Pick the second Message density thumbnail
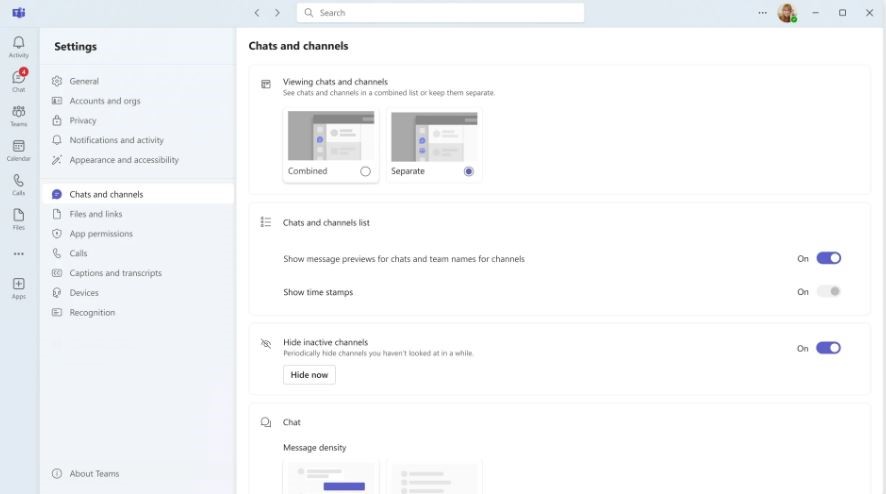The image size is (886, 494). point(434,478)
